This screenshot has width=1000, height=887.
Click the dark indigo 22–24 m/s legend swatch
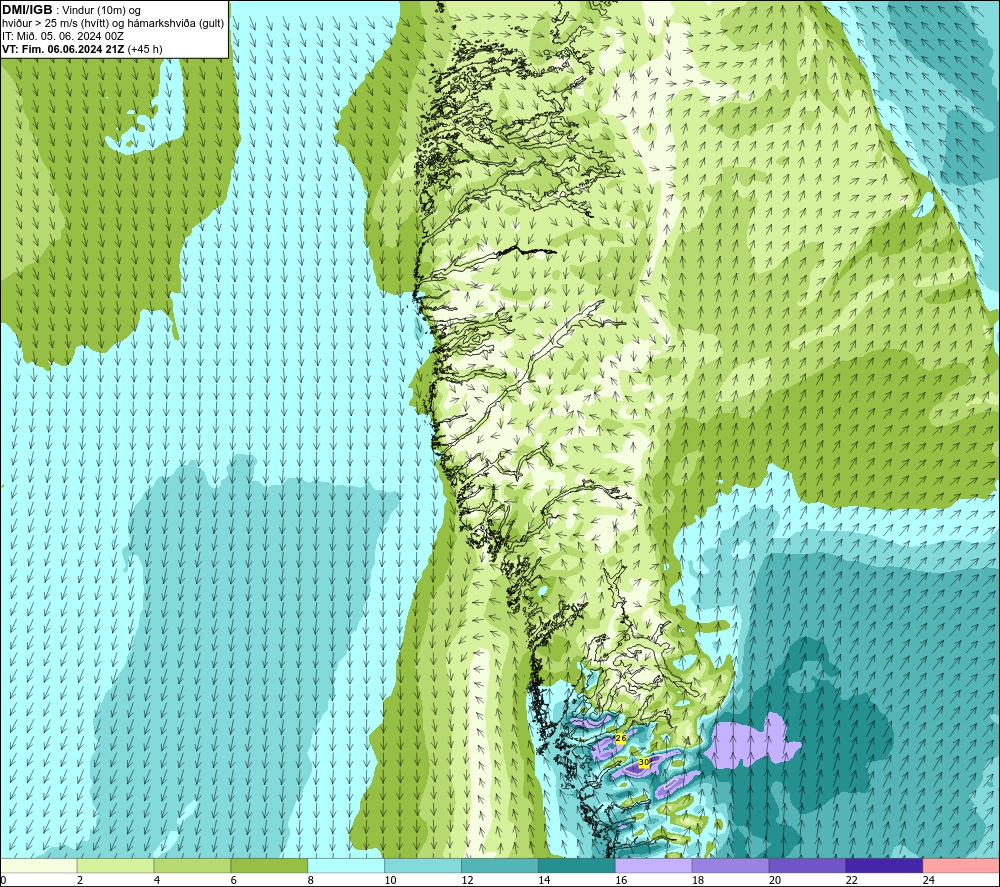pos(884,866)
